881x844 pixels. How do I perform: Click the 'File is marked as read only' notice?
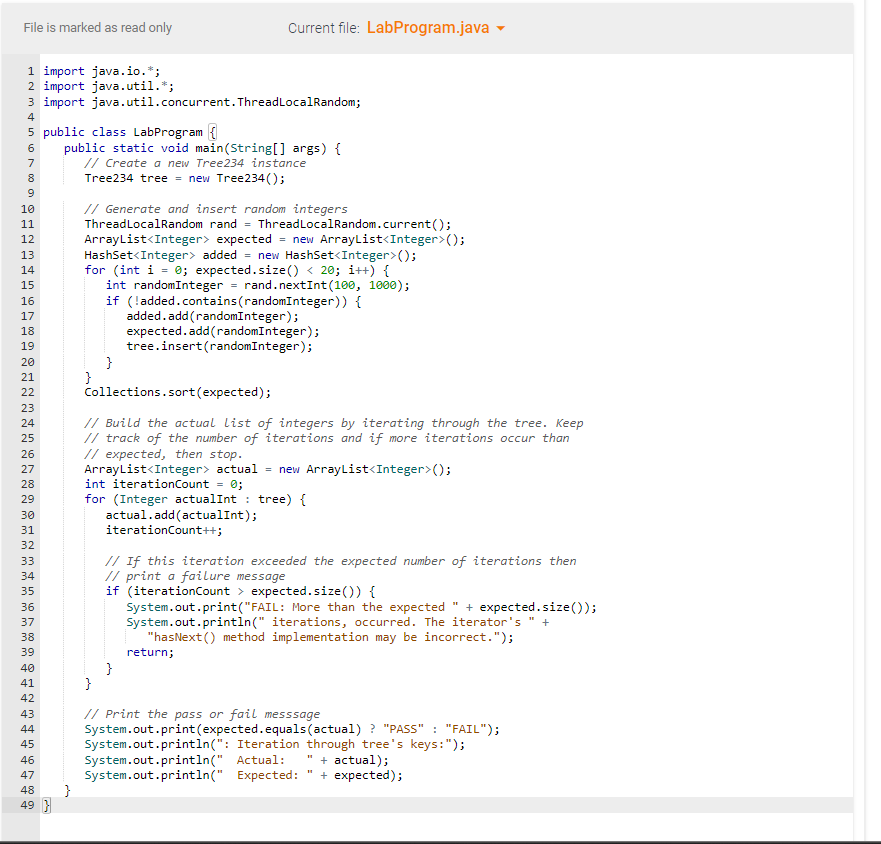click(97, 28)
